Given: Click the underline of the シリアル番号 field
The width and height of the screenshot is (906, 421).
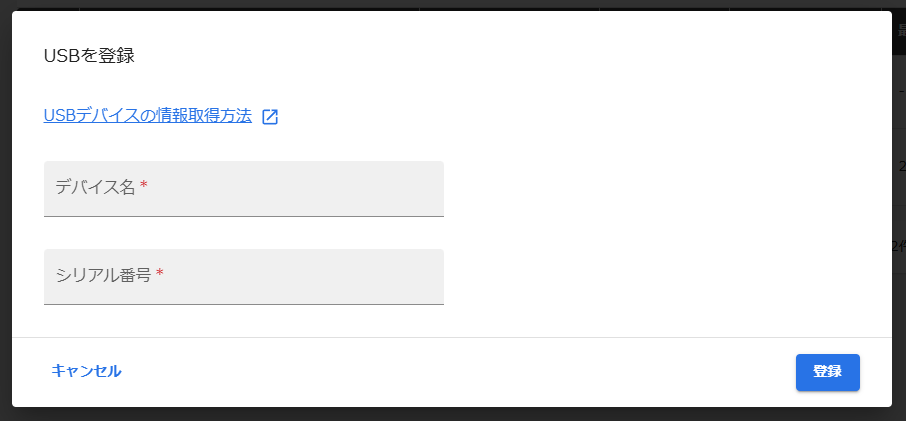Looking at the screenshot, I should (x=244, y=304).
